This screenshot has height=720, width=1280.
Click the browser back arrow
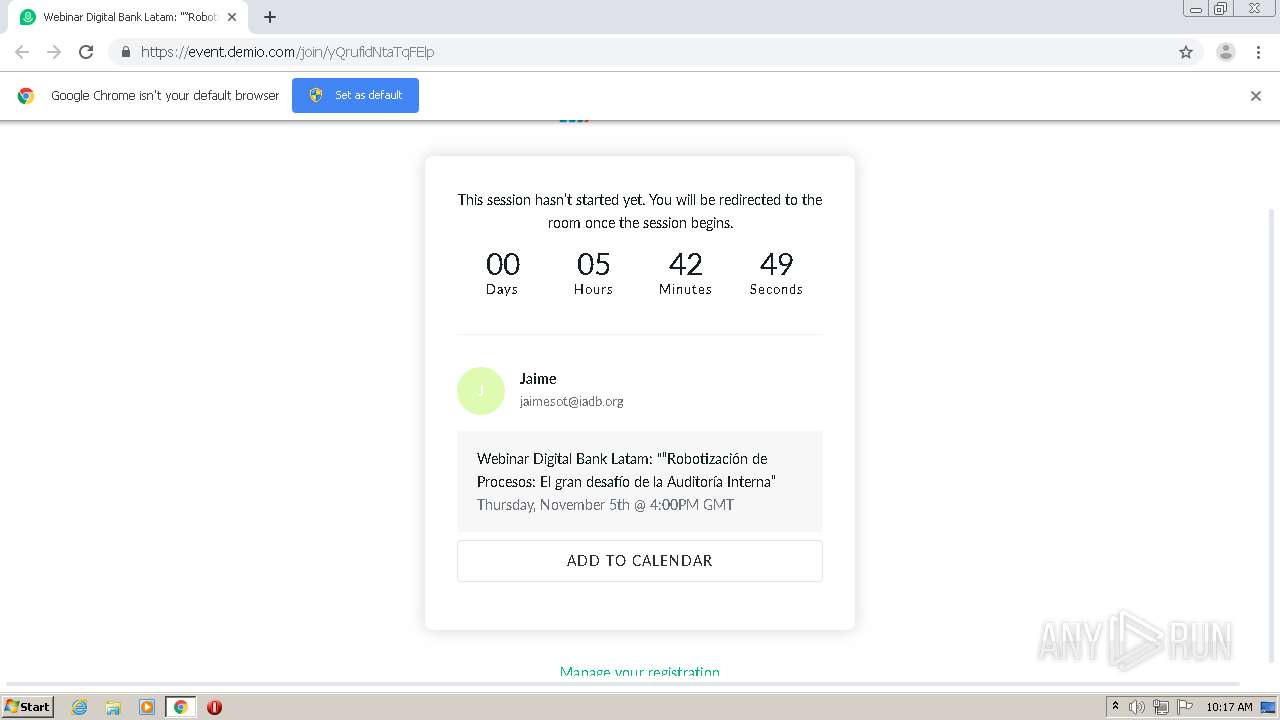pos(22,52)
